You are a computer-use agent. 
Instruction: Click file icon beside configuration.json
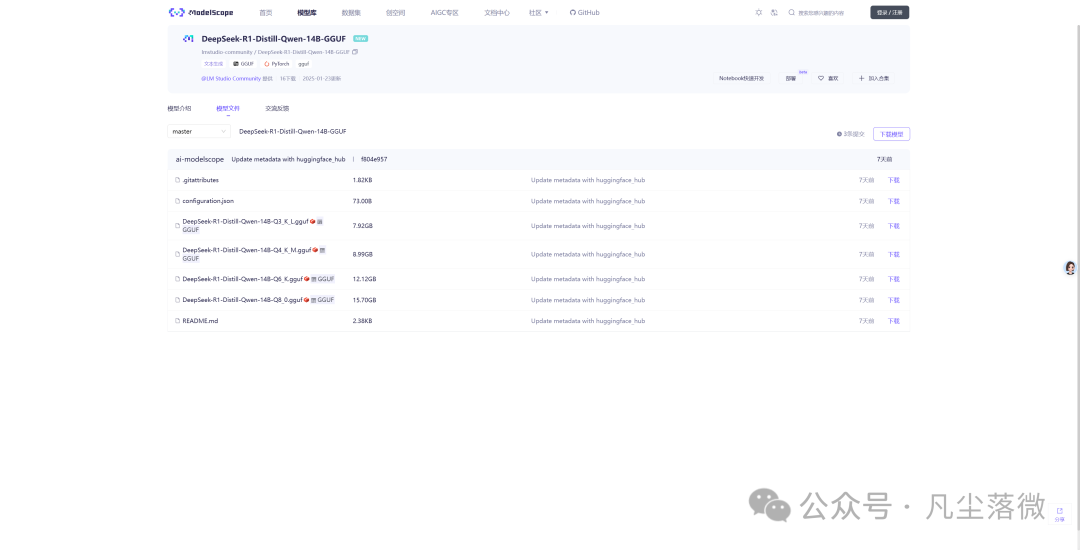point(177,201)
